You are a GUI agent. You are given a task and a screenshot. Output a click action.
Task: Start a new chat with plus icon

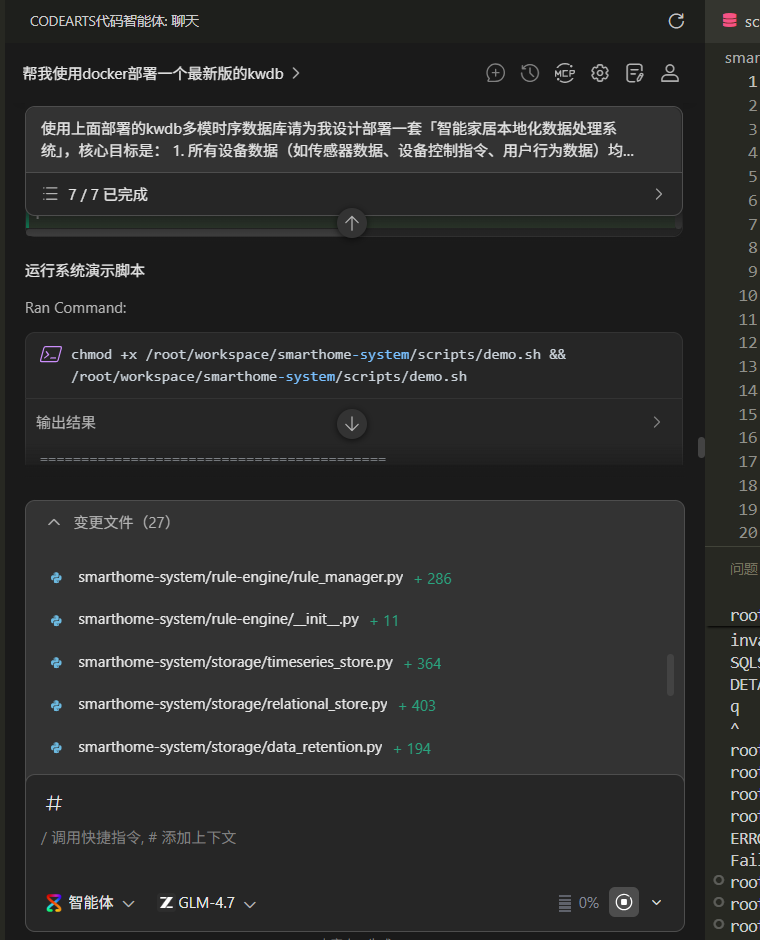pyautogui.click(x=495, y=73)
